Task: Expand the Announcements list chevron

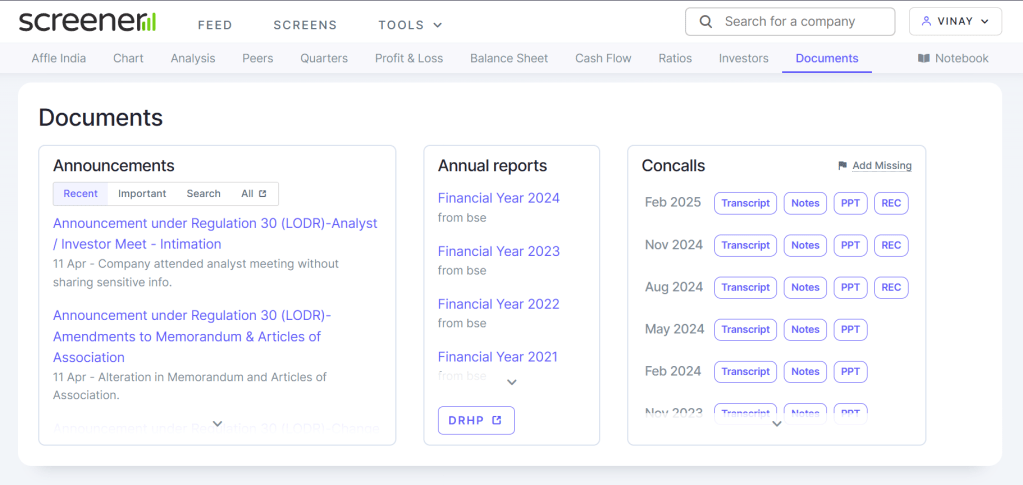Action: (x=217, y=424)
